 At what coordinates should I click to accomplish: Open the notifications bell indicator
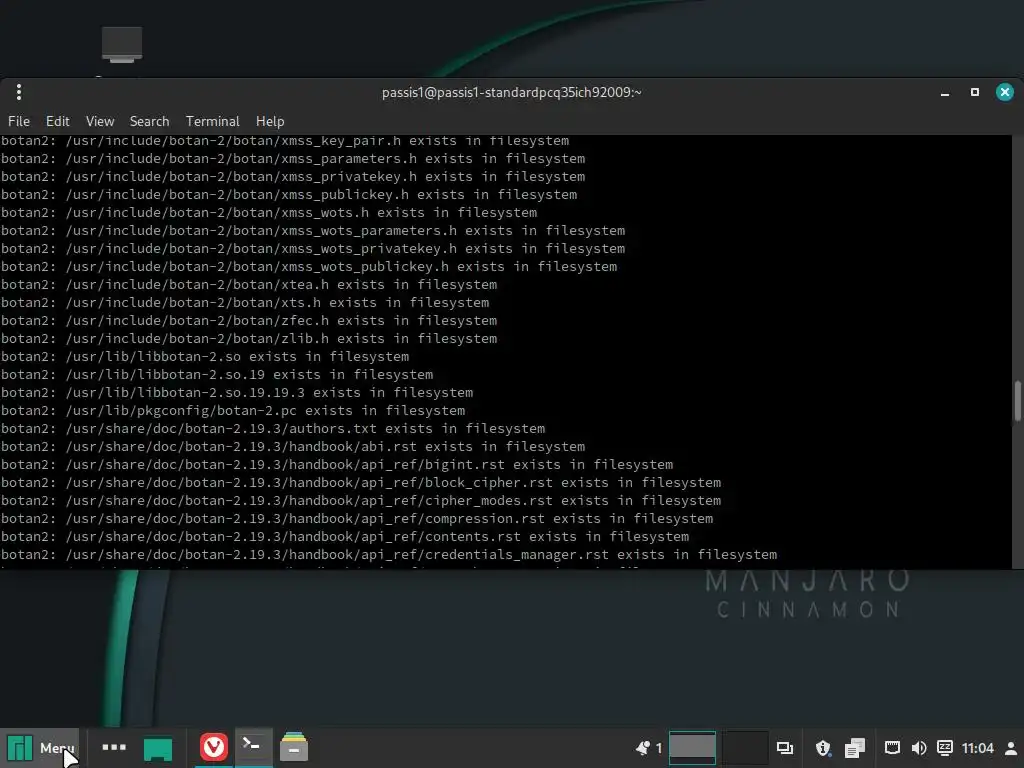click(643, 748)
